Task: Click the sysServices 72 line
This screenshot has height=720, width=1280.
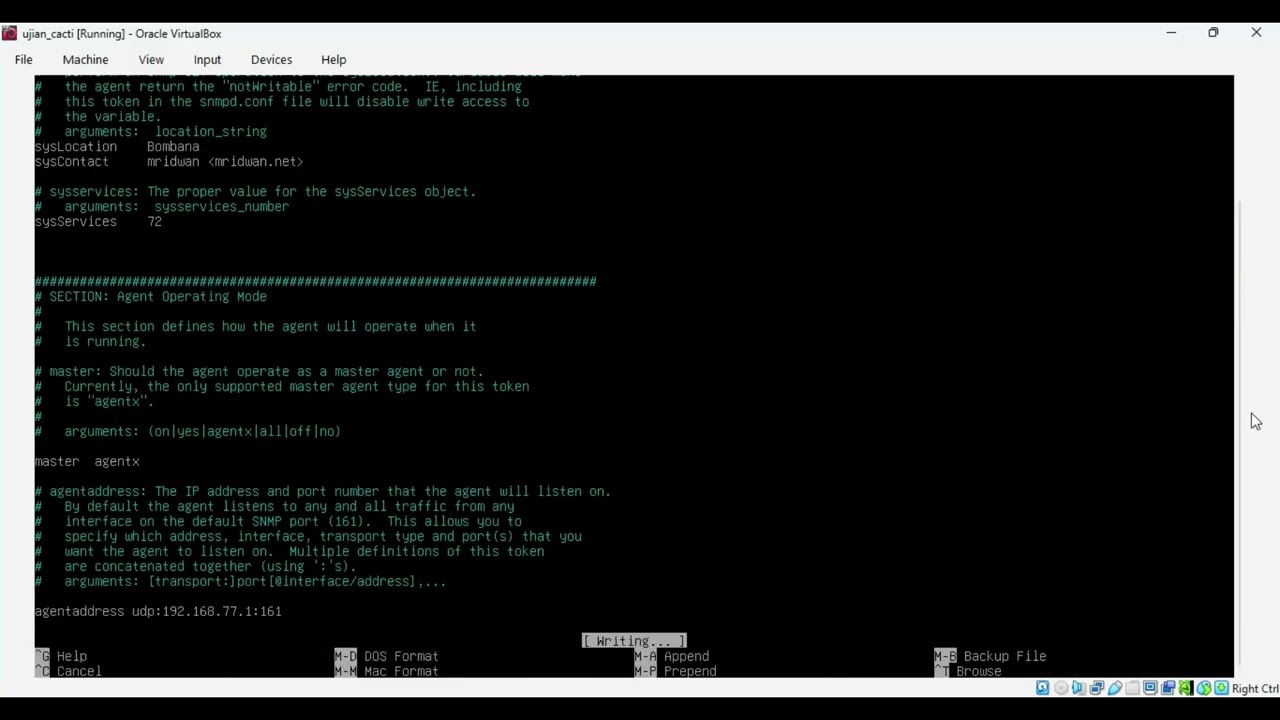Action: tap(98, 221)
